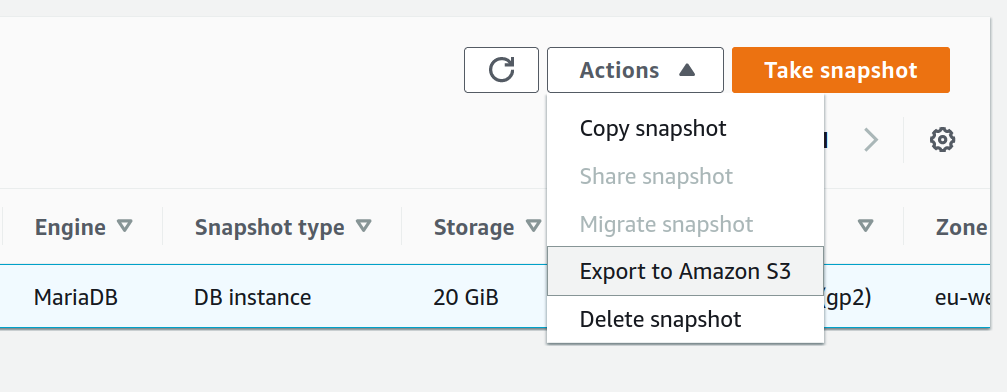Image resolution: width=1007 pixels, height=392 pixels.
Task: Sort arrow left of Zone column
Action: [866, 226]
